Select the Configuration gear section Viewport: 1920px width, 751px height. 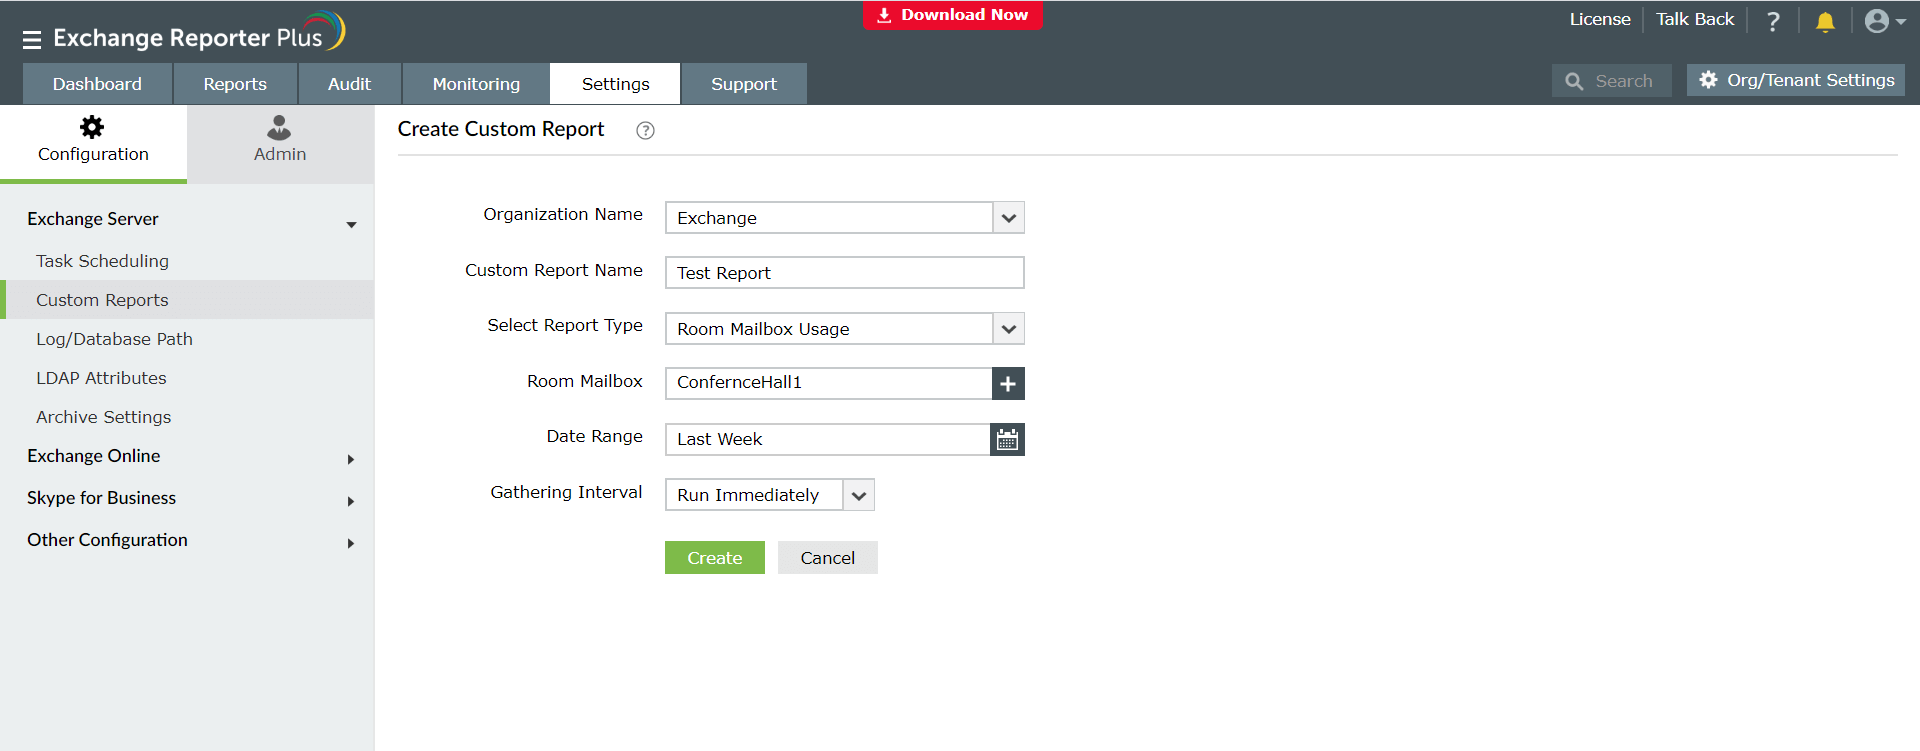pyautogui.click(x=93, y=142)
